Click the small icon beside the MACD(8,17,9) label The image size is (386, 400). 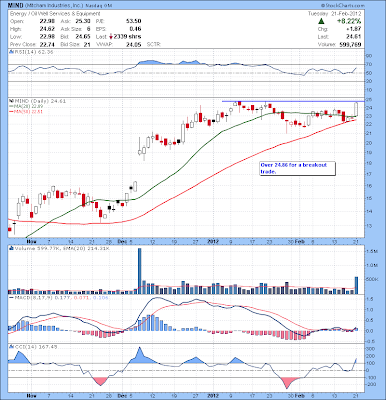[11, 297]
